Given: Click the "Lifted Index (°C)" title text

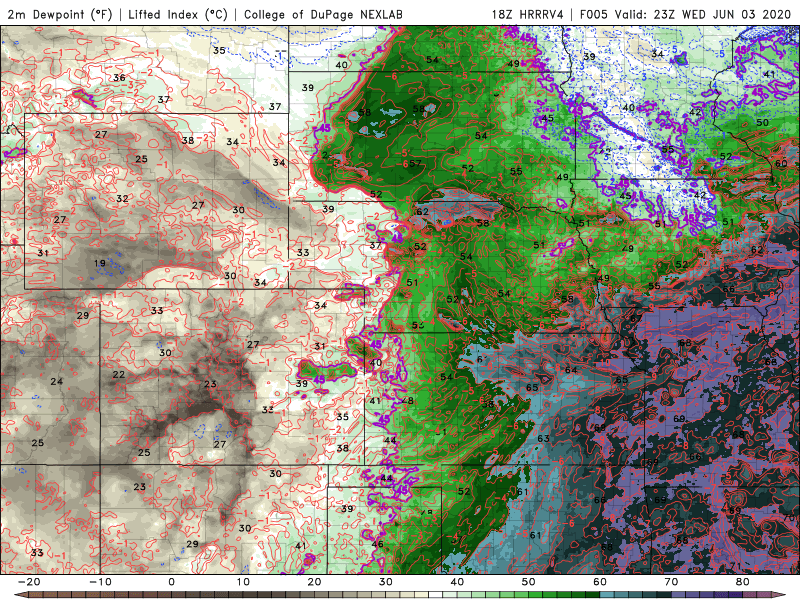Looking at the screenshot, I should [178, 14].
